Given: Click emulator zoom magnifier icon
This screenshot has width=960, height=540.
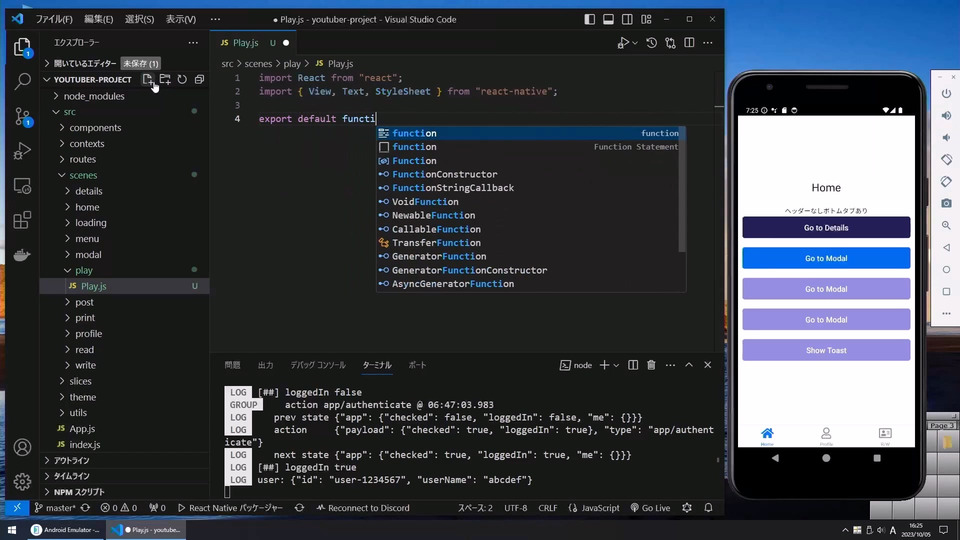Looking at the screenshot, I should pos(947,225).
